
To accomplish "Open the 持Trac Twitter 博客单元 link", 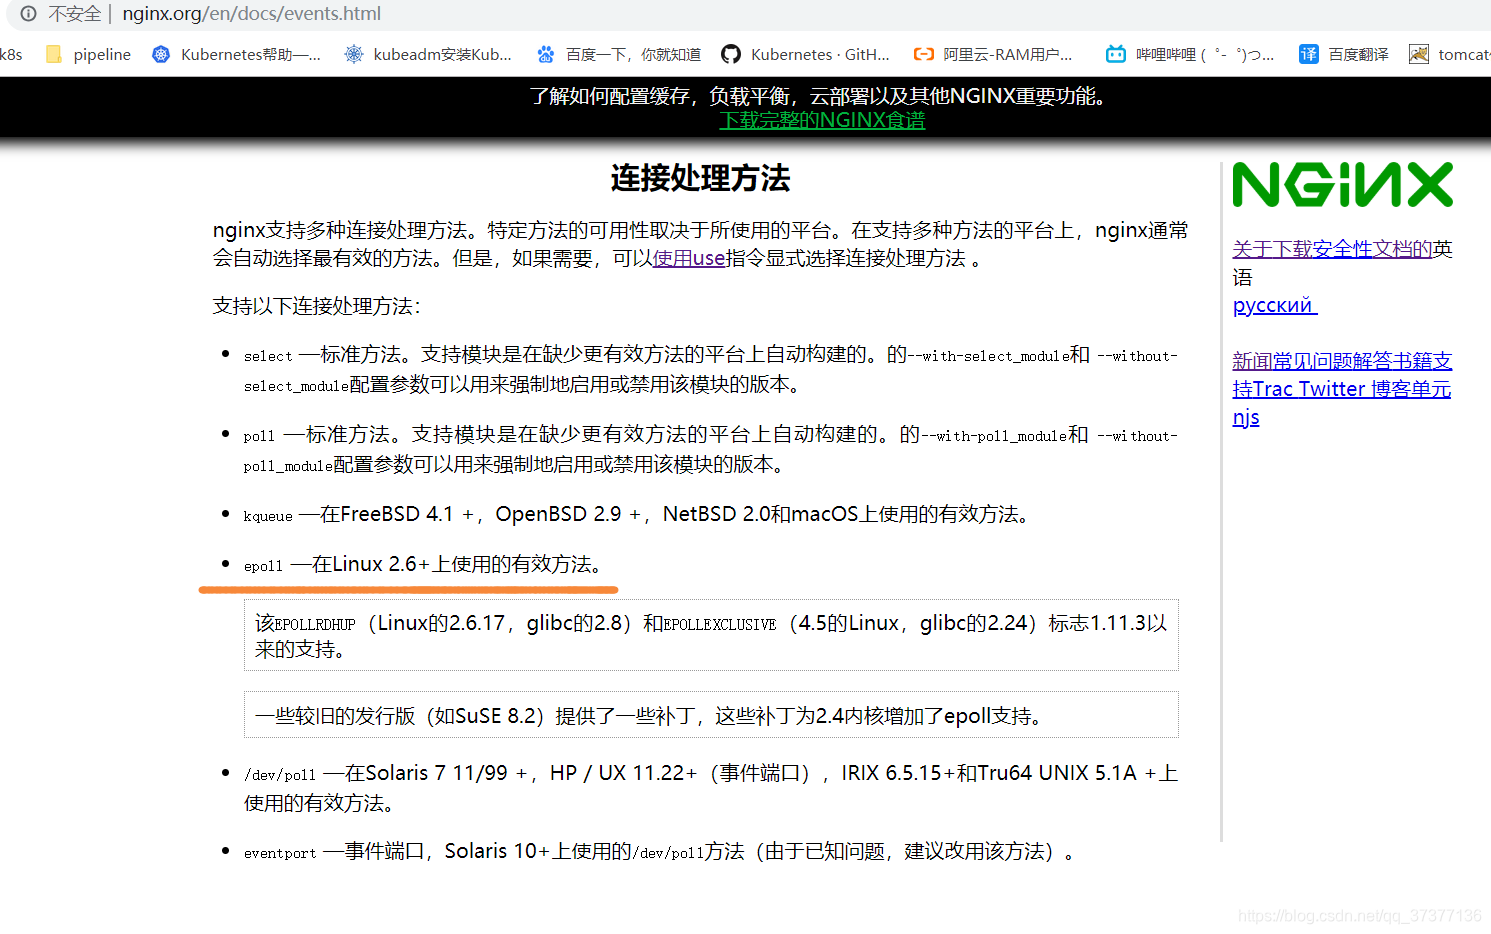I will tap(1342, 388).
